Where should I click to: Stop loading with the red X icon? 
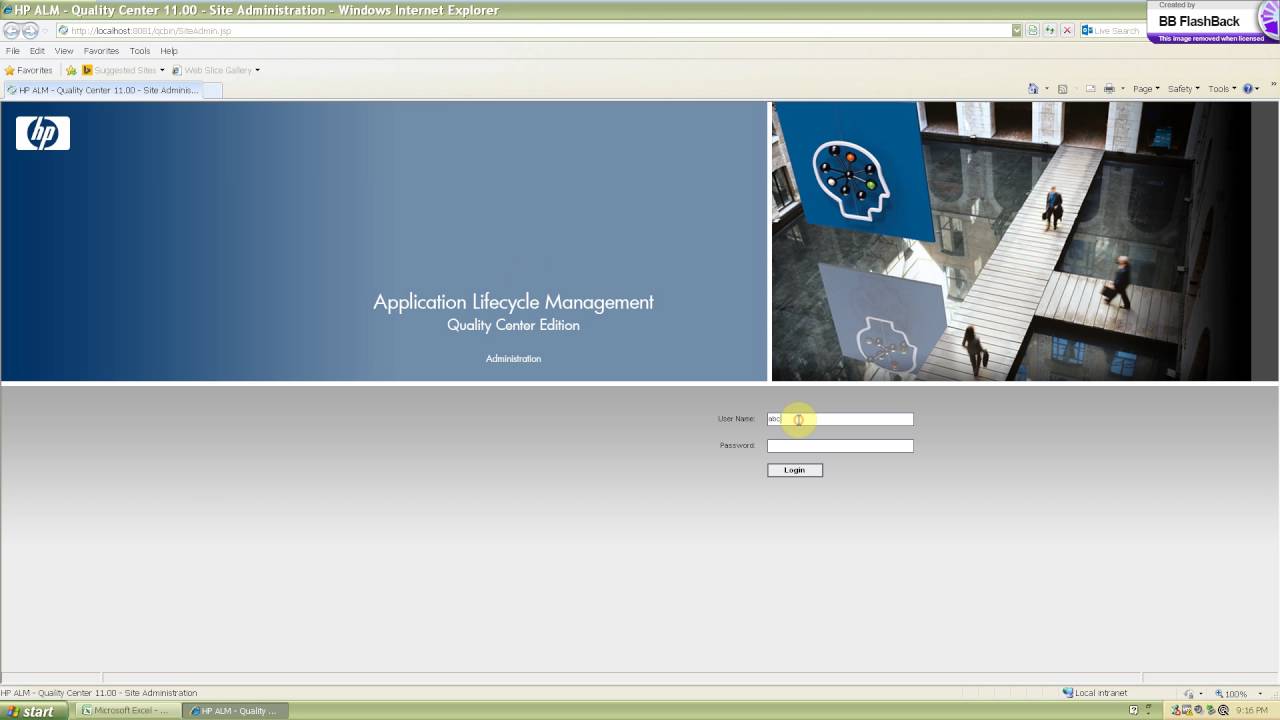(x=1067, y=31)
